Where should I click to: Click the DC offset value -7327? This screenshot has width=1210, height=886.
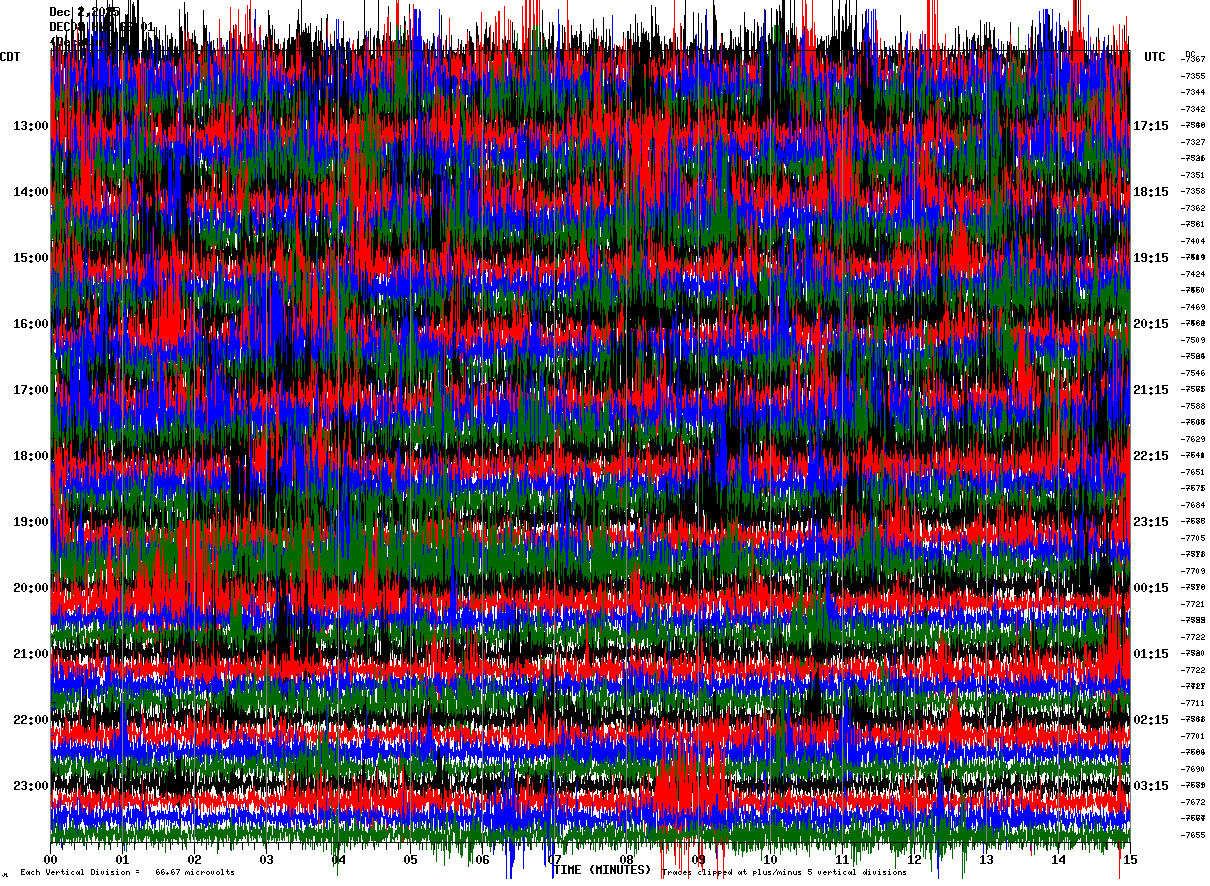pos(1193,142)
